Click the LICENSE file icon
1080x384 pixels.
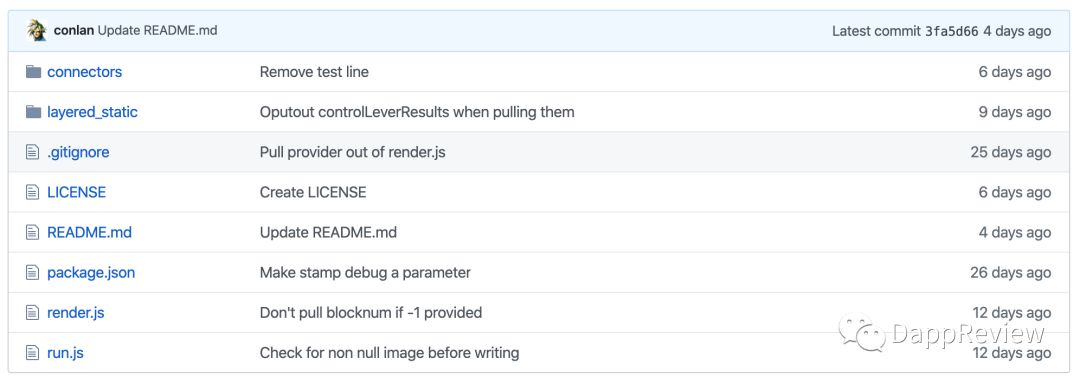32,192
